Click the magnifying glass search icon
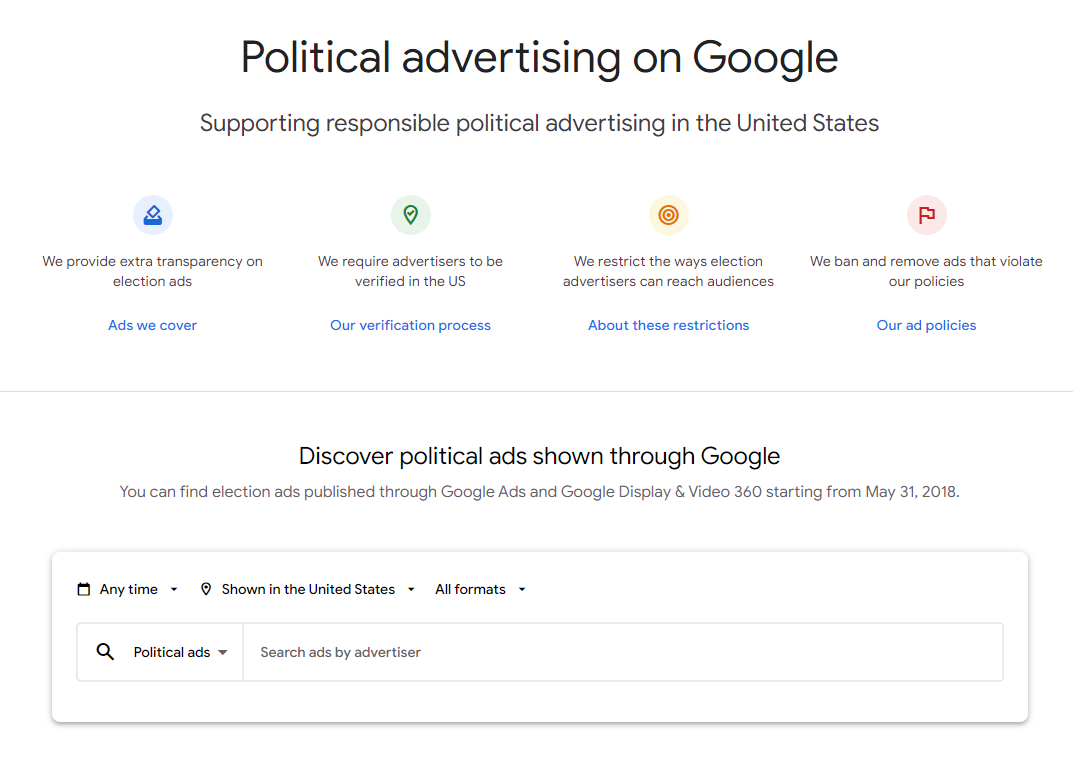The width and height of the screenshot is (1073, 757). click(x=105, y=652)
